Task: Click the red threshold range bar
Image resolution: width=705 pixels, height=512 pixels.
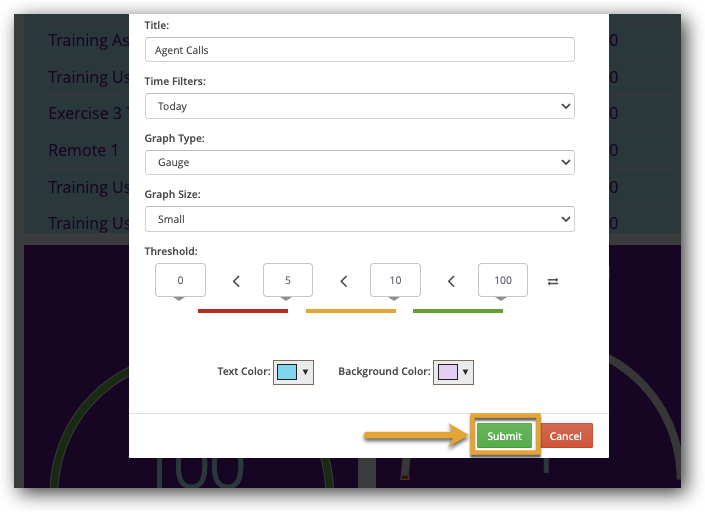Action: tap(243, 311)
